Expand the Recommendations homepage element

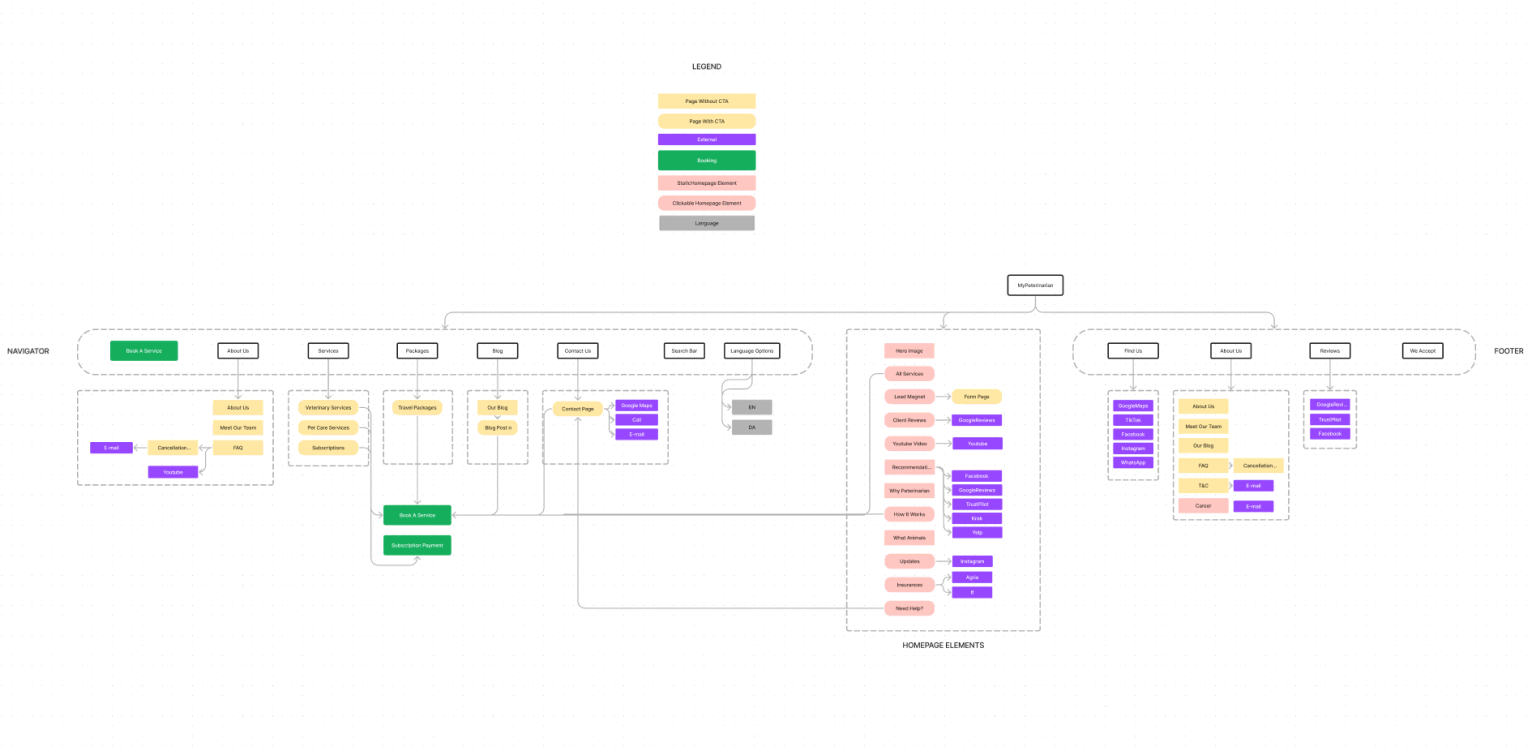(x=909, y=466)
